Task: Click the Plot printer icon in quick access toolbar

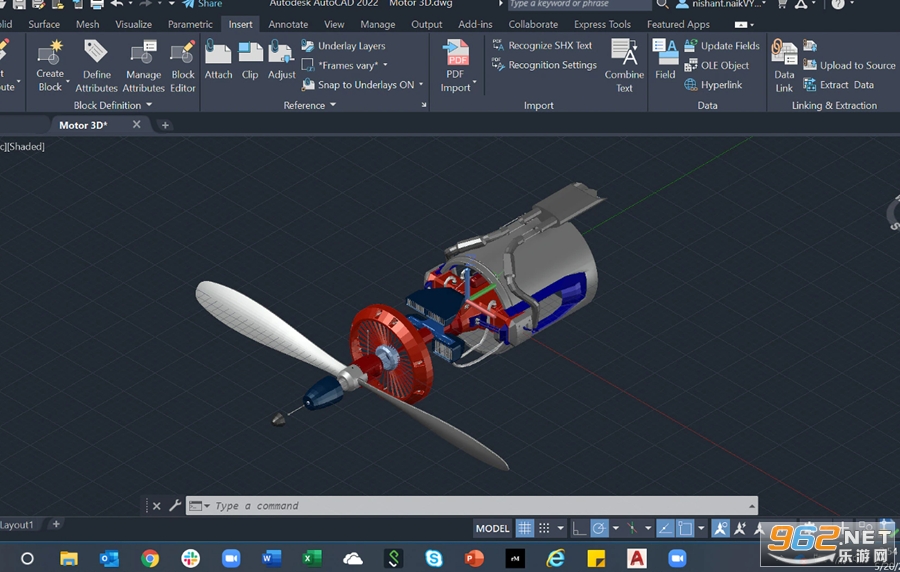Action: pos(97,4)
